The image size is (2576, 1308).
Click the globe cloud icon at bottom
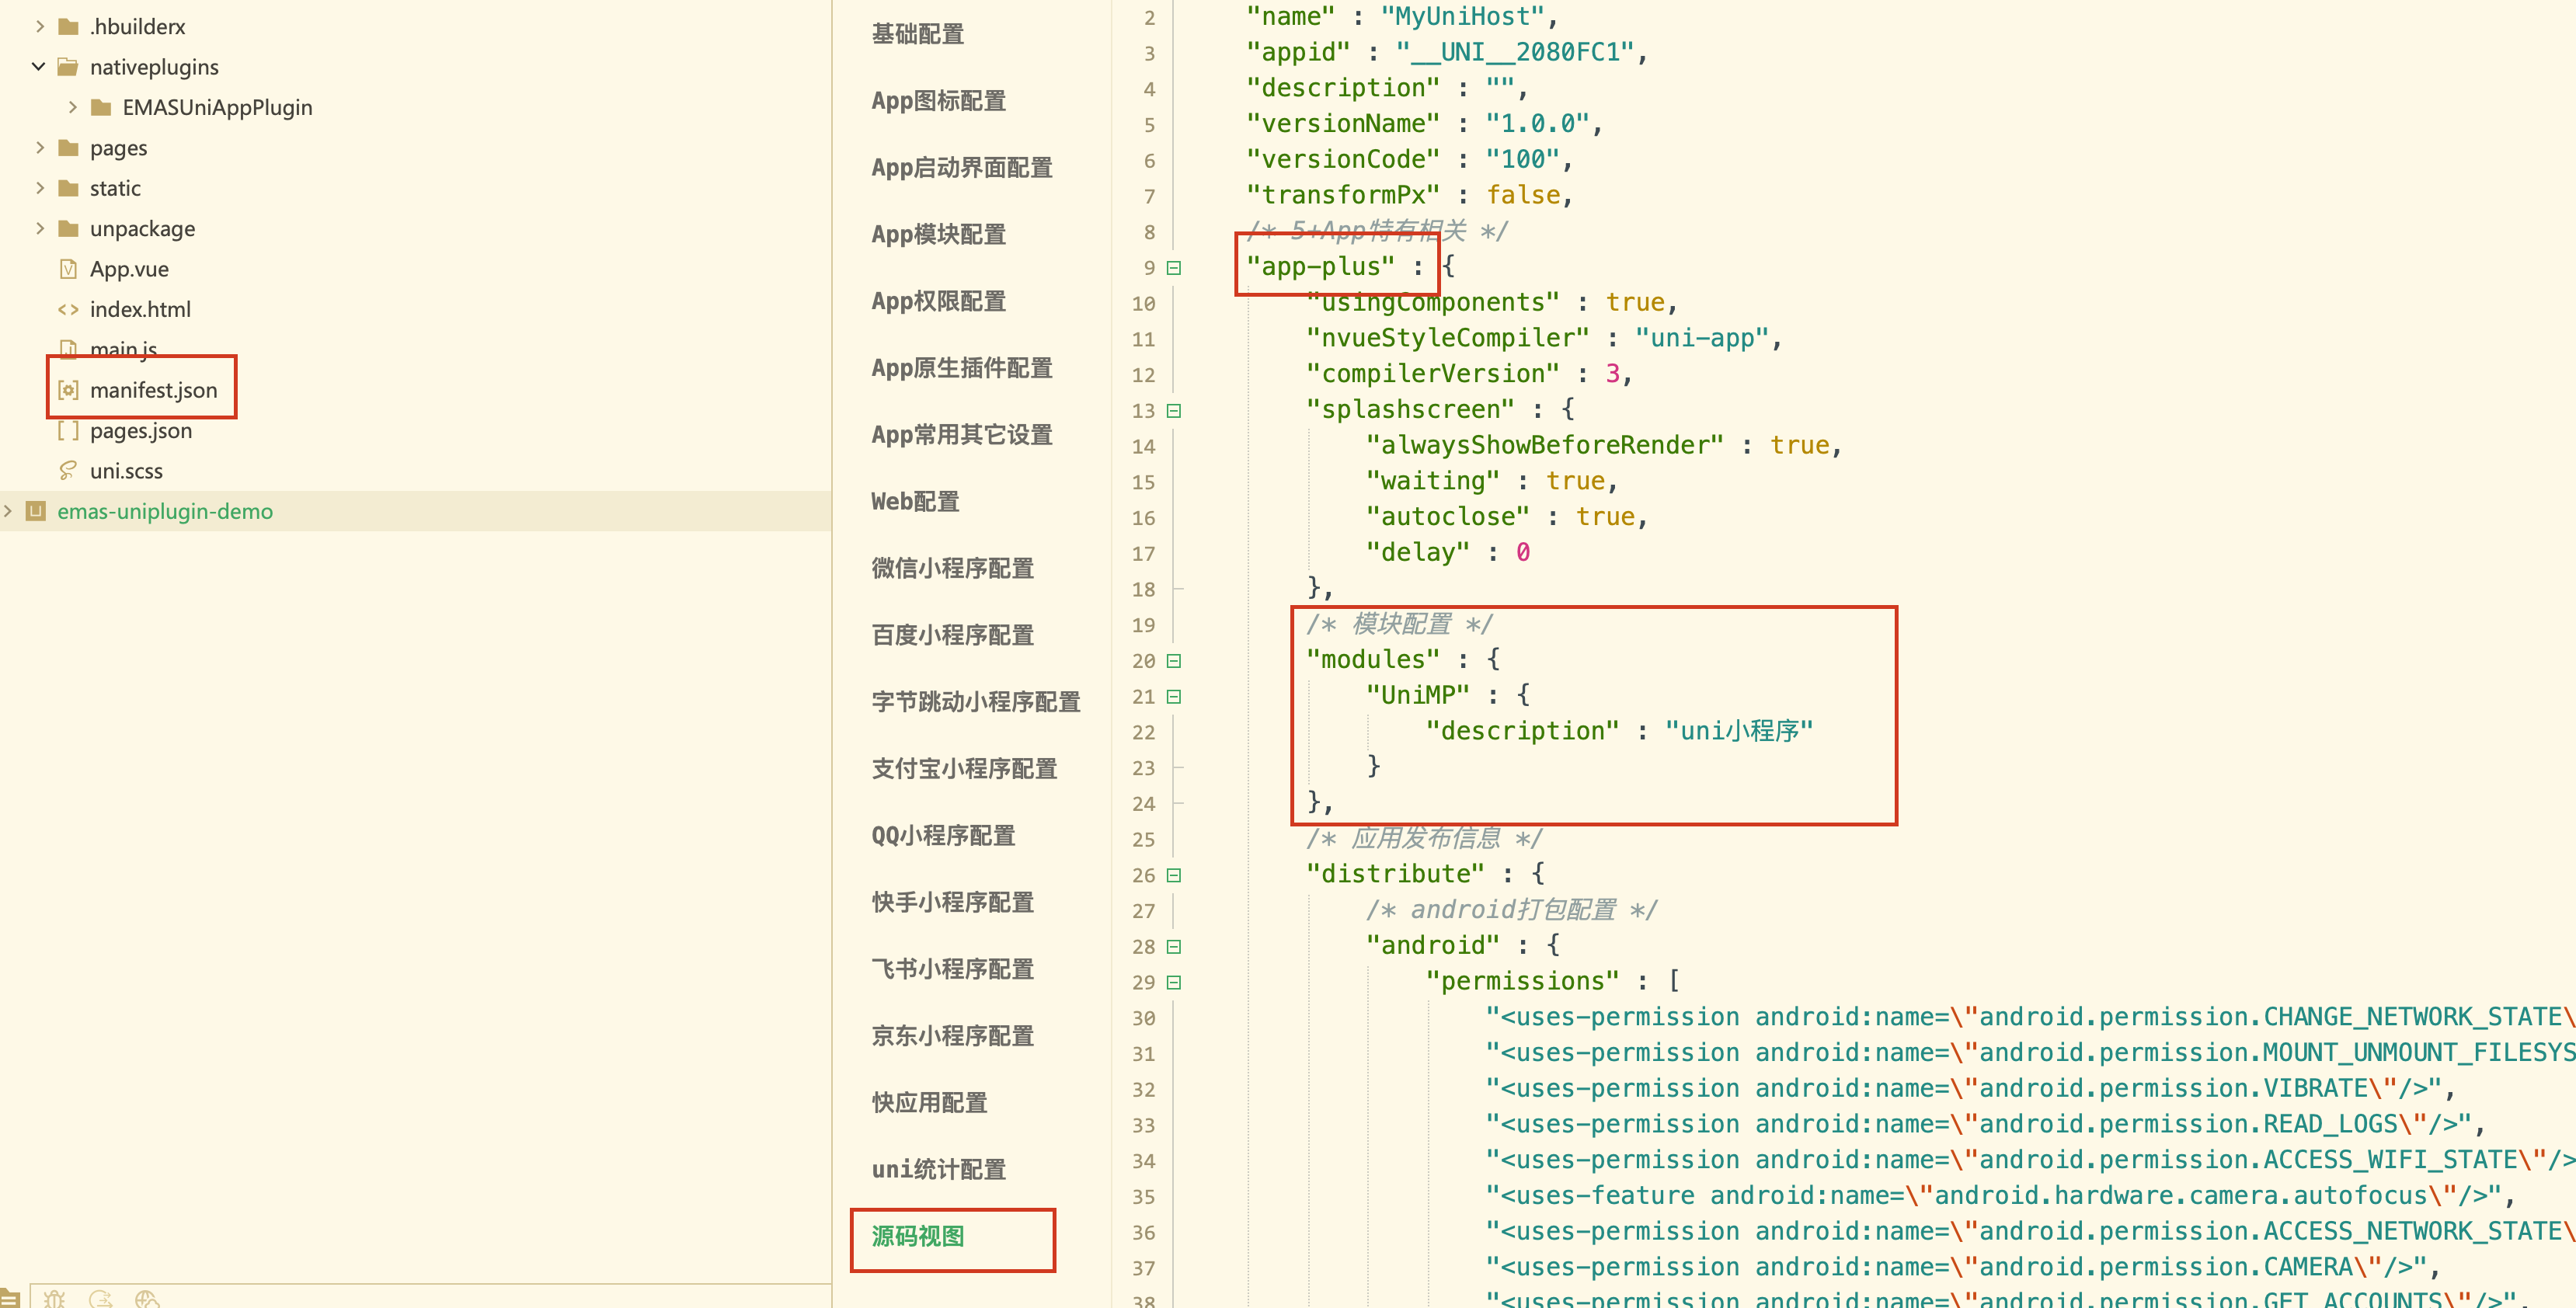point(147,1298)
